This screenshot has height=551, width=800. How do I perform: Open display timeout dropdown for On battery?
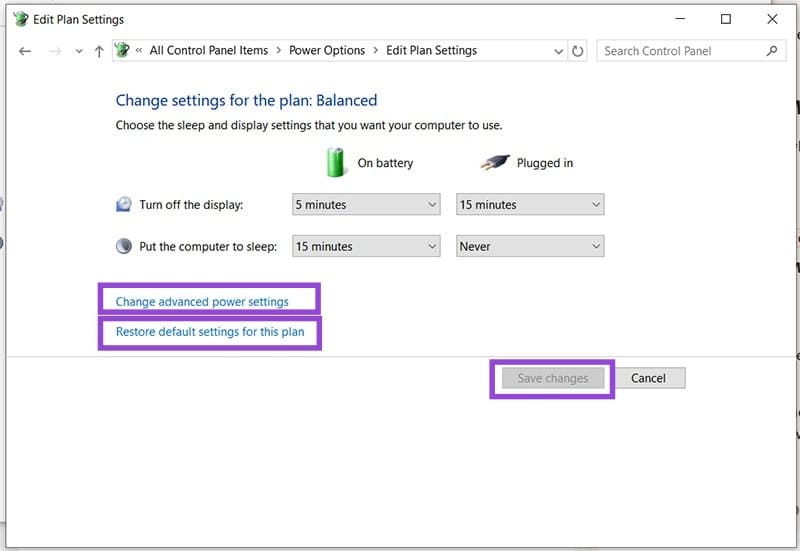click(366, 205)
